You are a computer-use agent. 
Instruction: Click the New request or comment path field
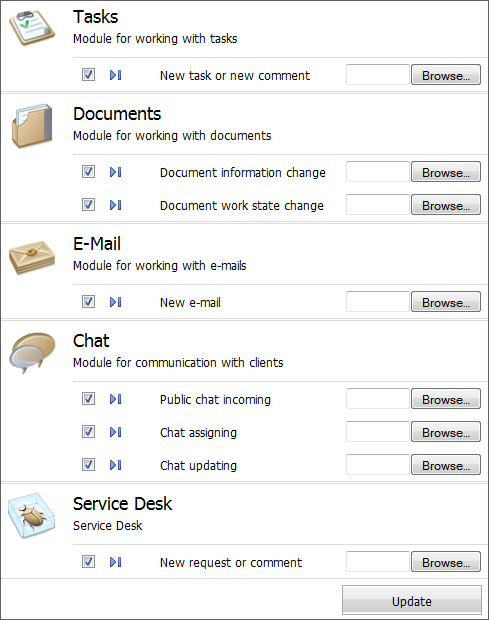pyautogui.click(x=378, y=561)
